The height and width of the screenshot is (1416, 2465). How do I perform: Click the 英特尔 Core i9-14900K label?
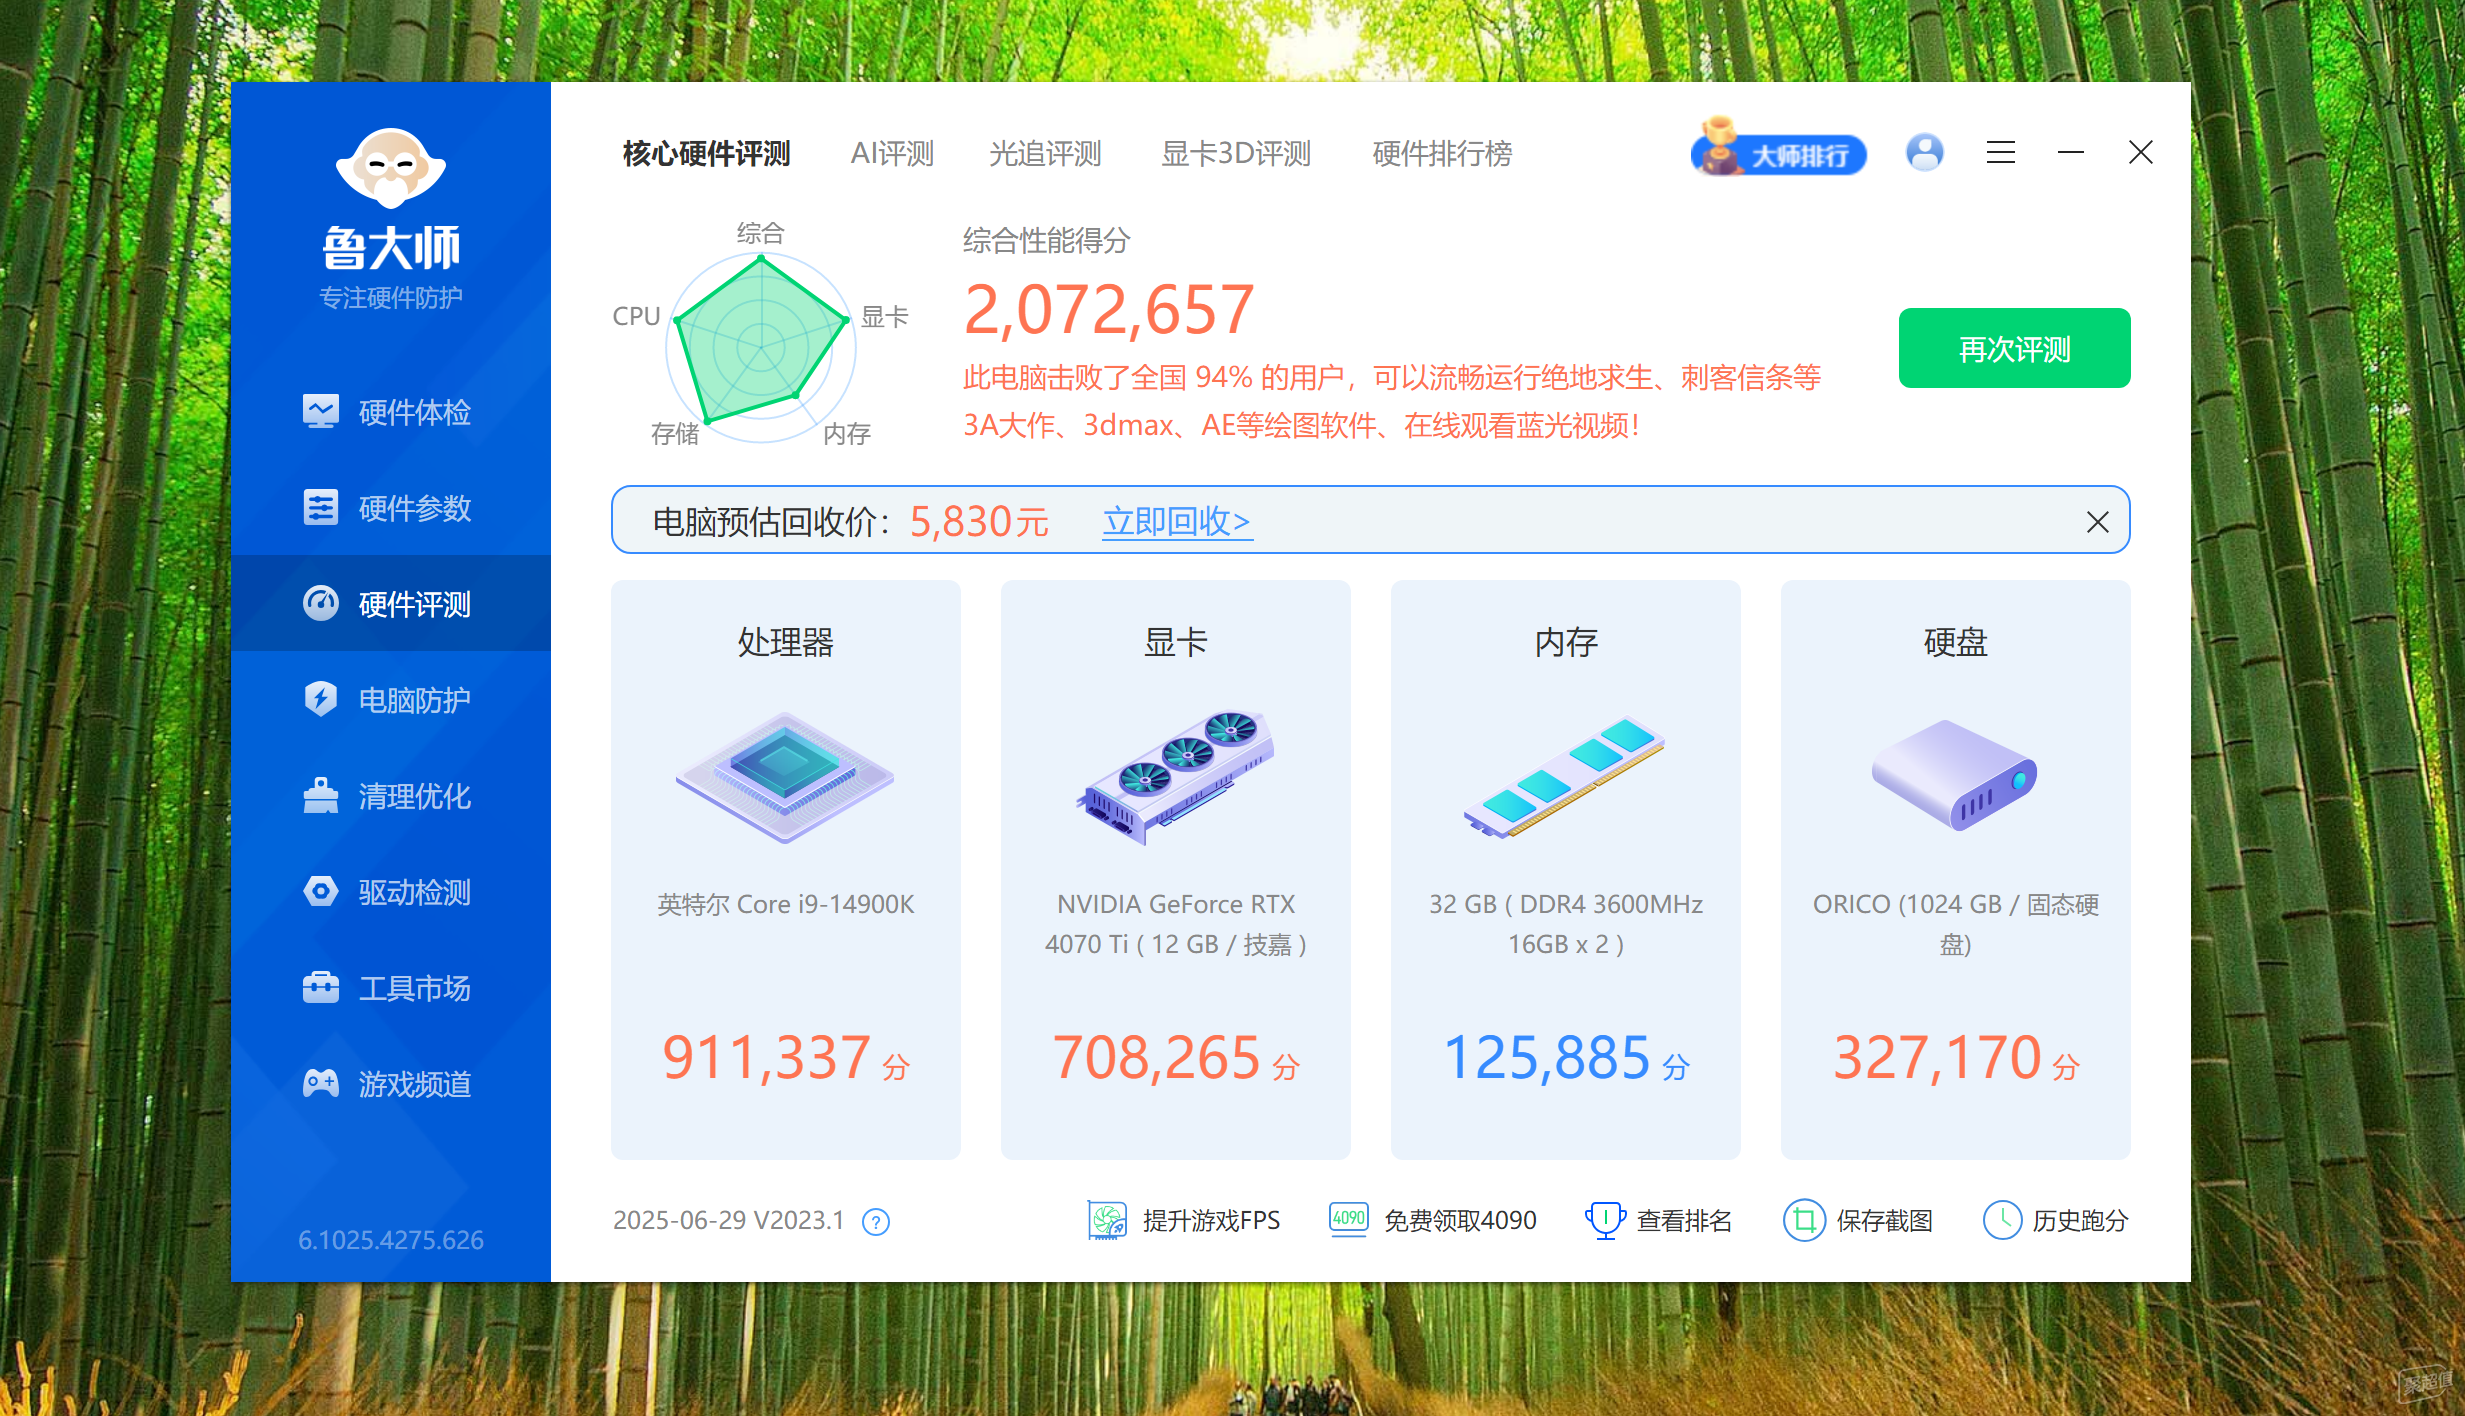[785, 904]
